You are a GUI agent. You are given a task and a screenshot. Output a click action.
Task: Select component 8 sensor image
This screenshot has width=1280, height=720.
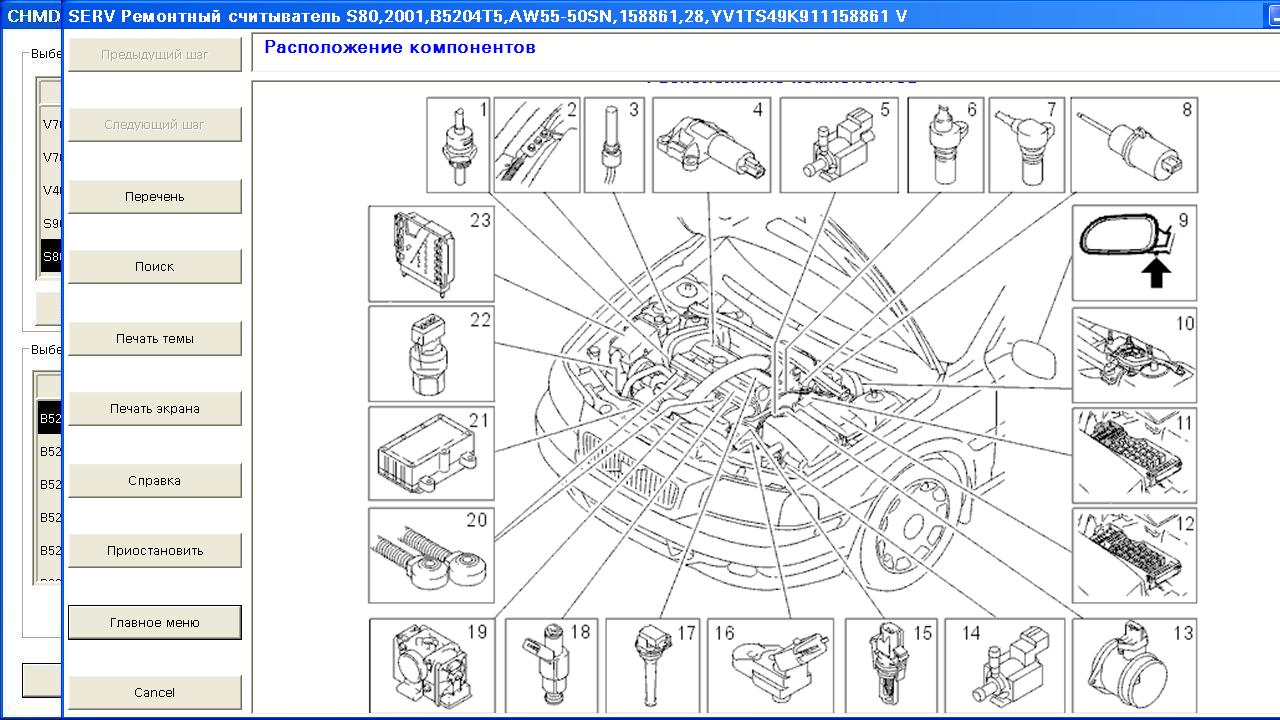(x=1134, y=145)
